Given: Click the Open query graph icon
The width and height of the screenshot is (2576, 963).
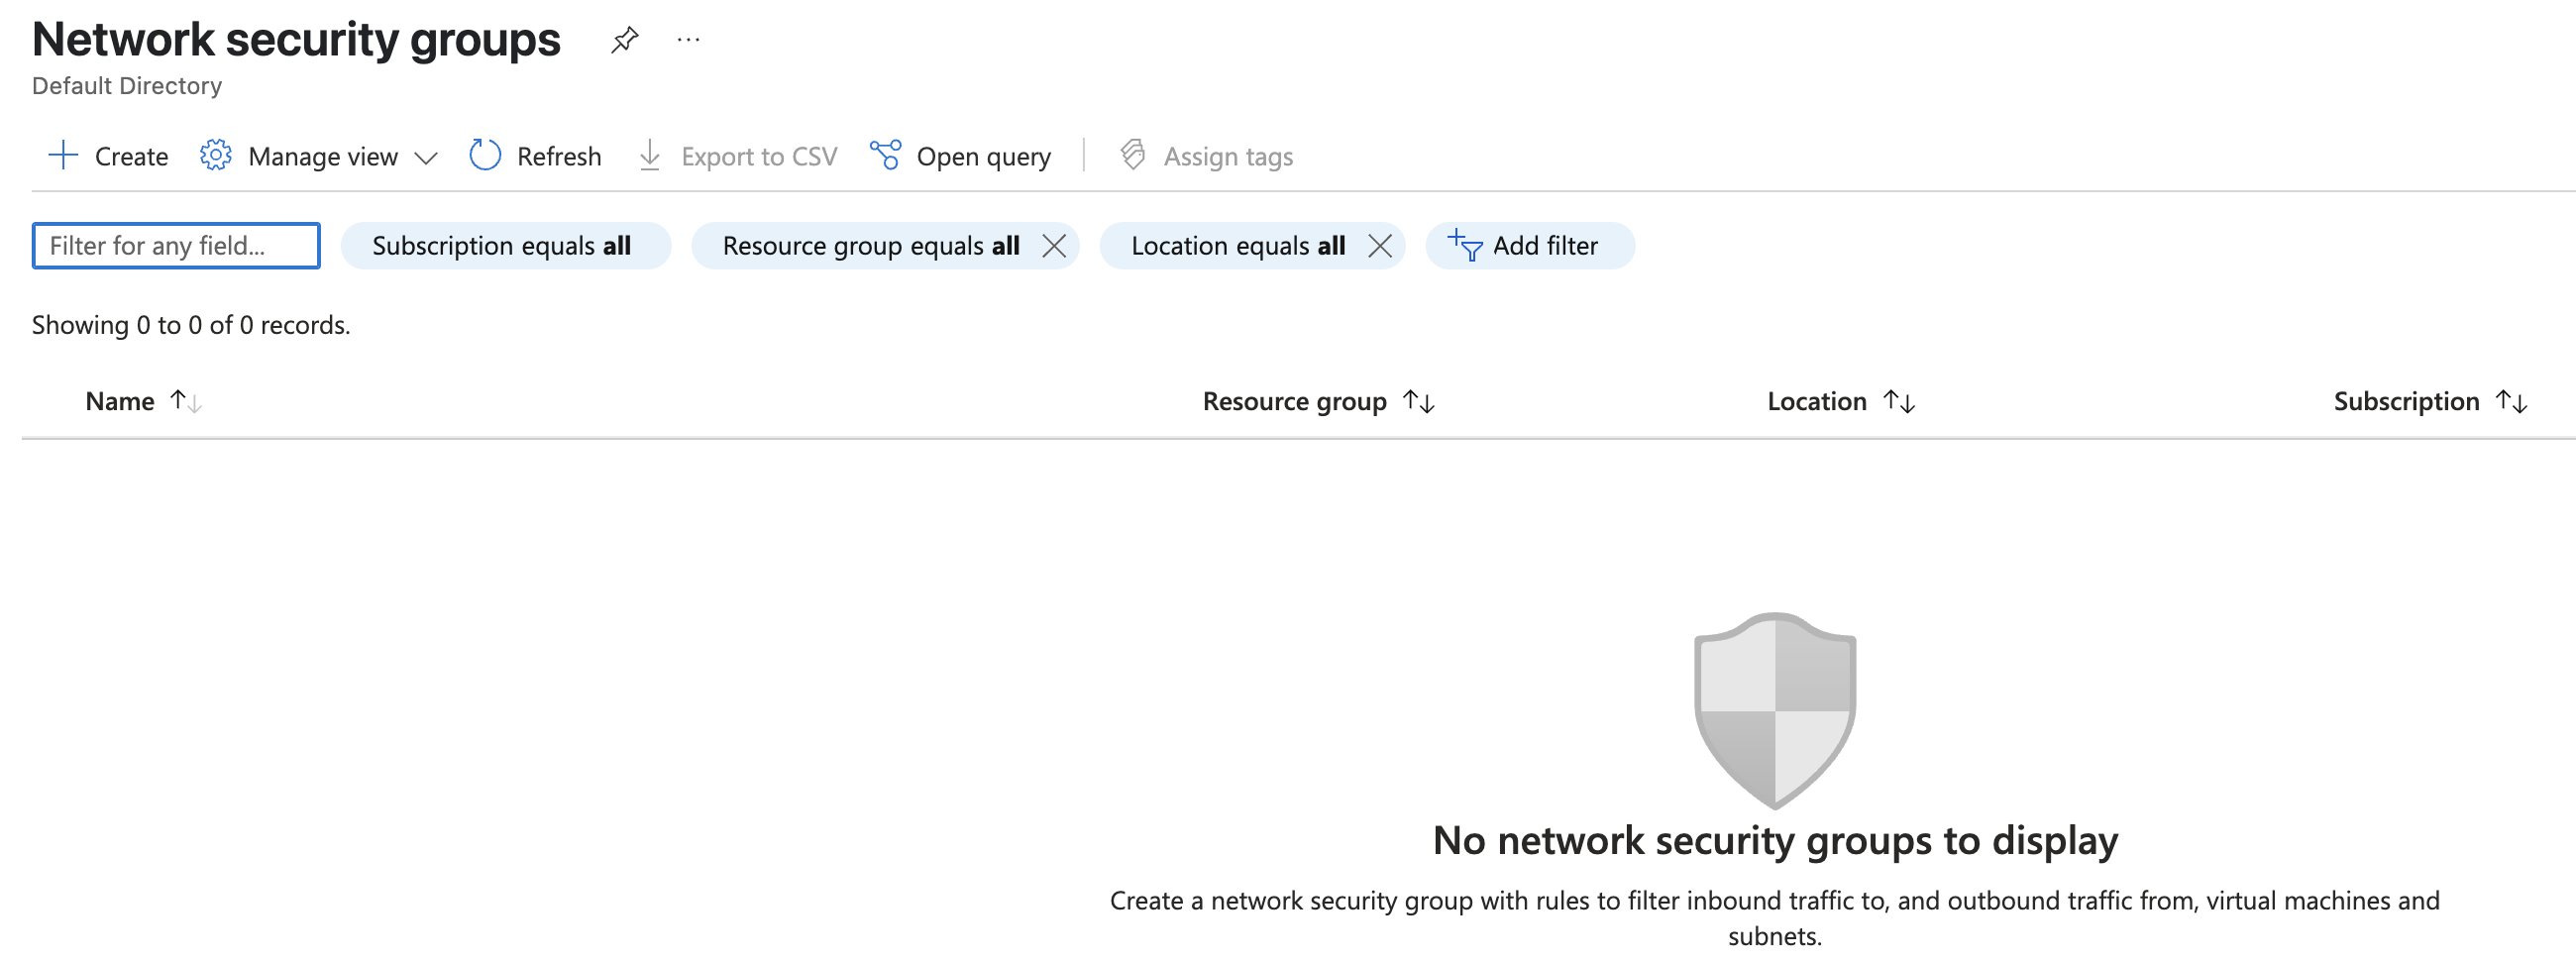Looking at the screenshot, I should [x=885, y=155].
